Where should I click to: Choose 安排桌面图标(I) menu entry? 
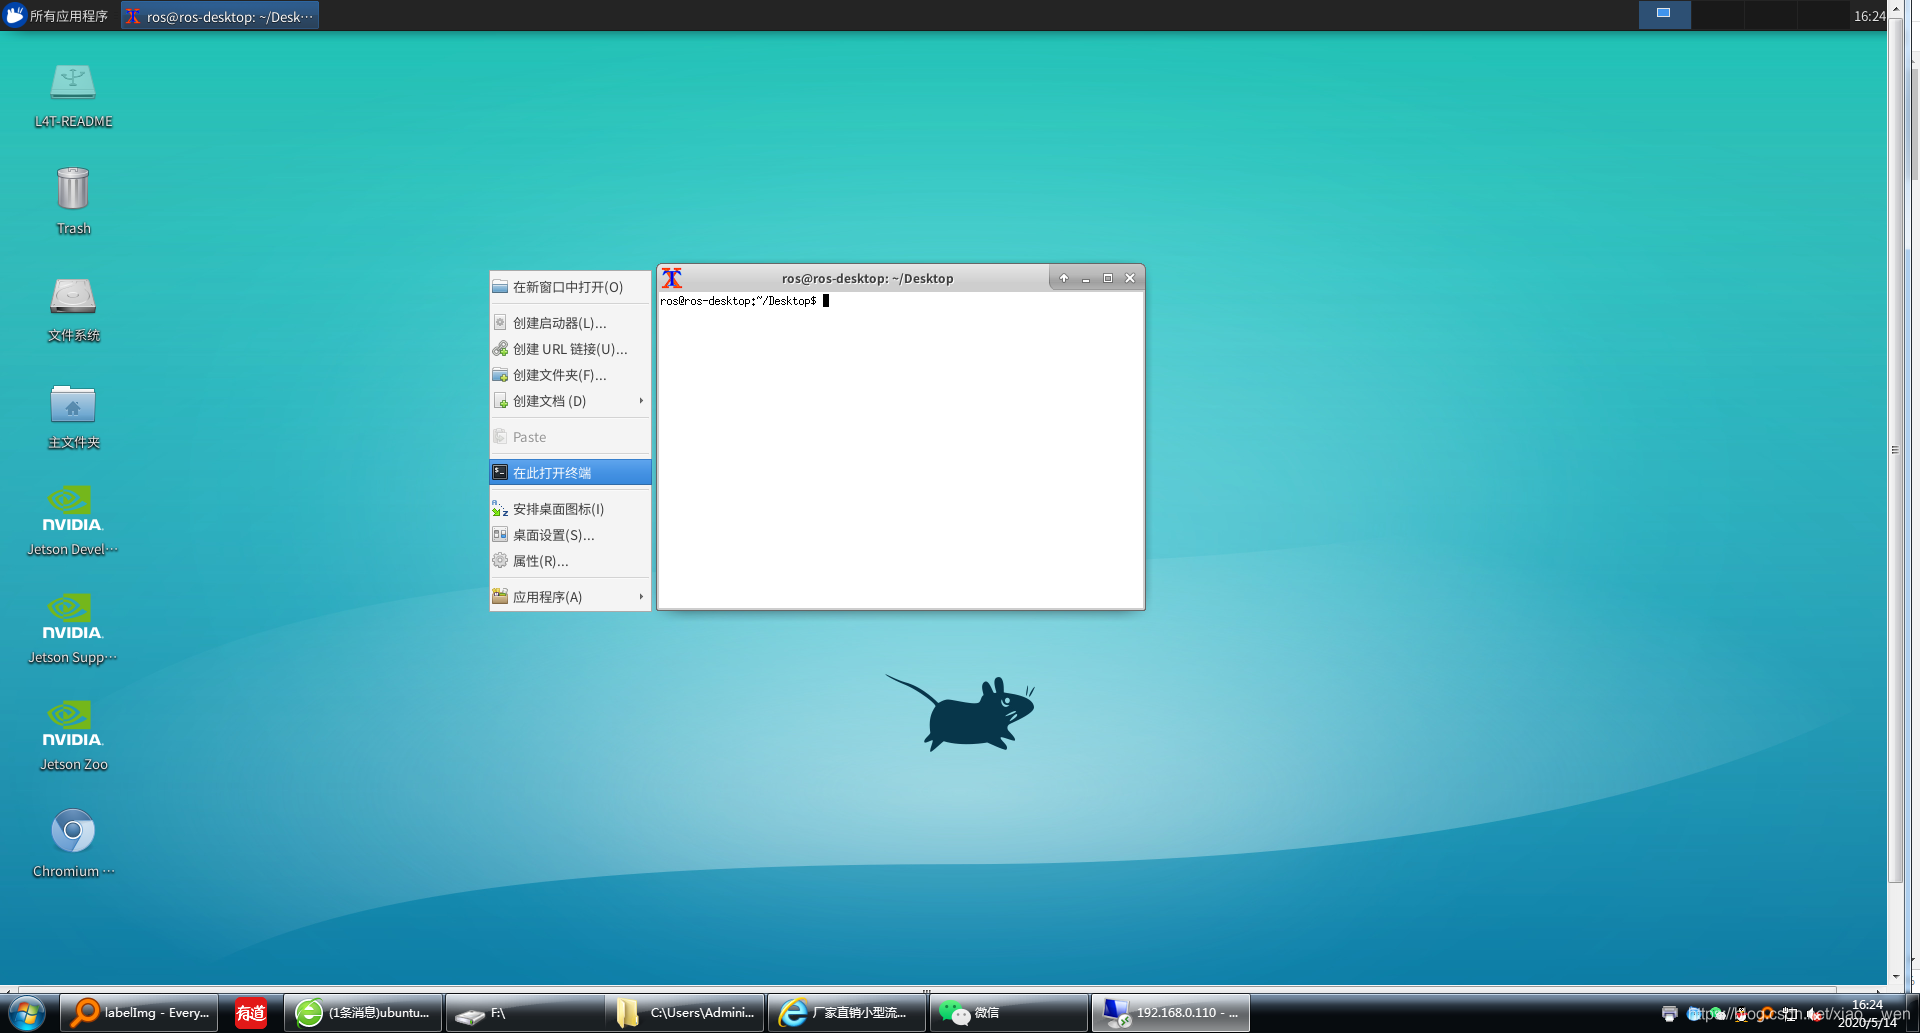coord(570,509)
